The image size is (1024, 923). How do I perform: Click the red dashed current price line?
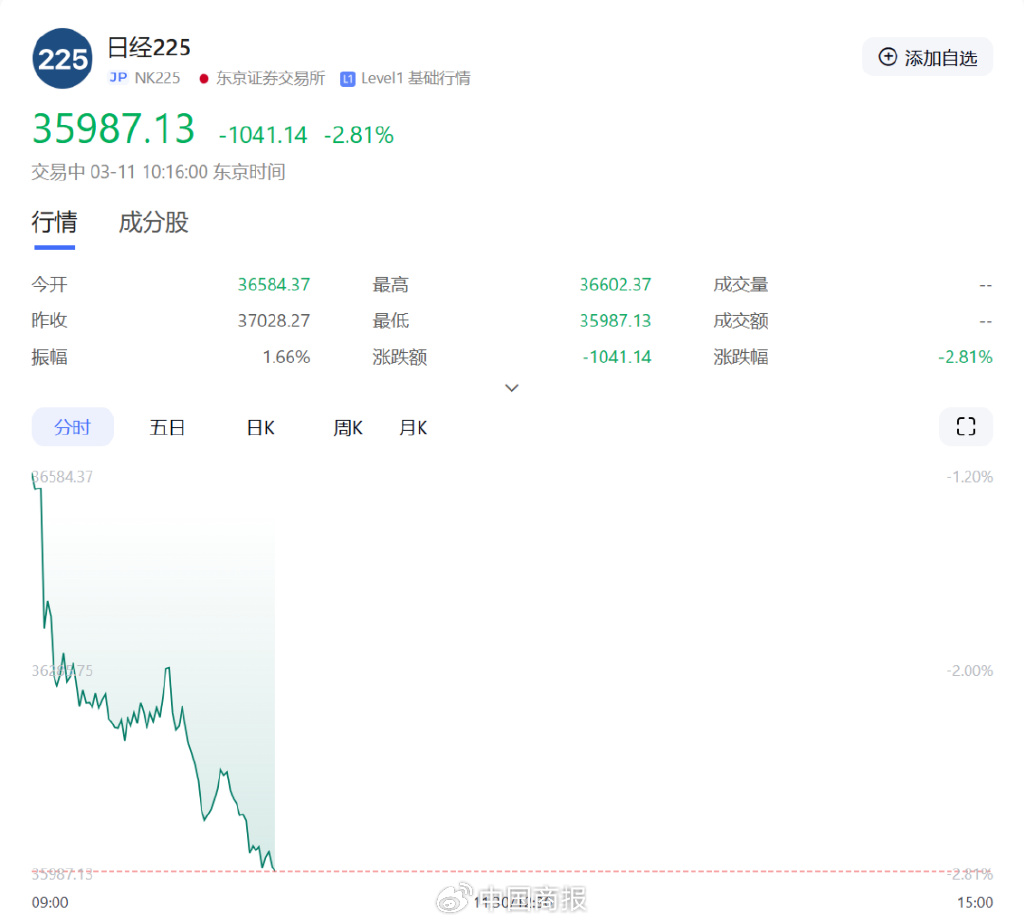(x=600, y=872)
